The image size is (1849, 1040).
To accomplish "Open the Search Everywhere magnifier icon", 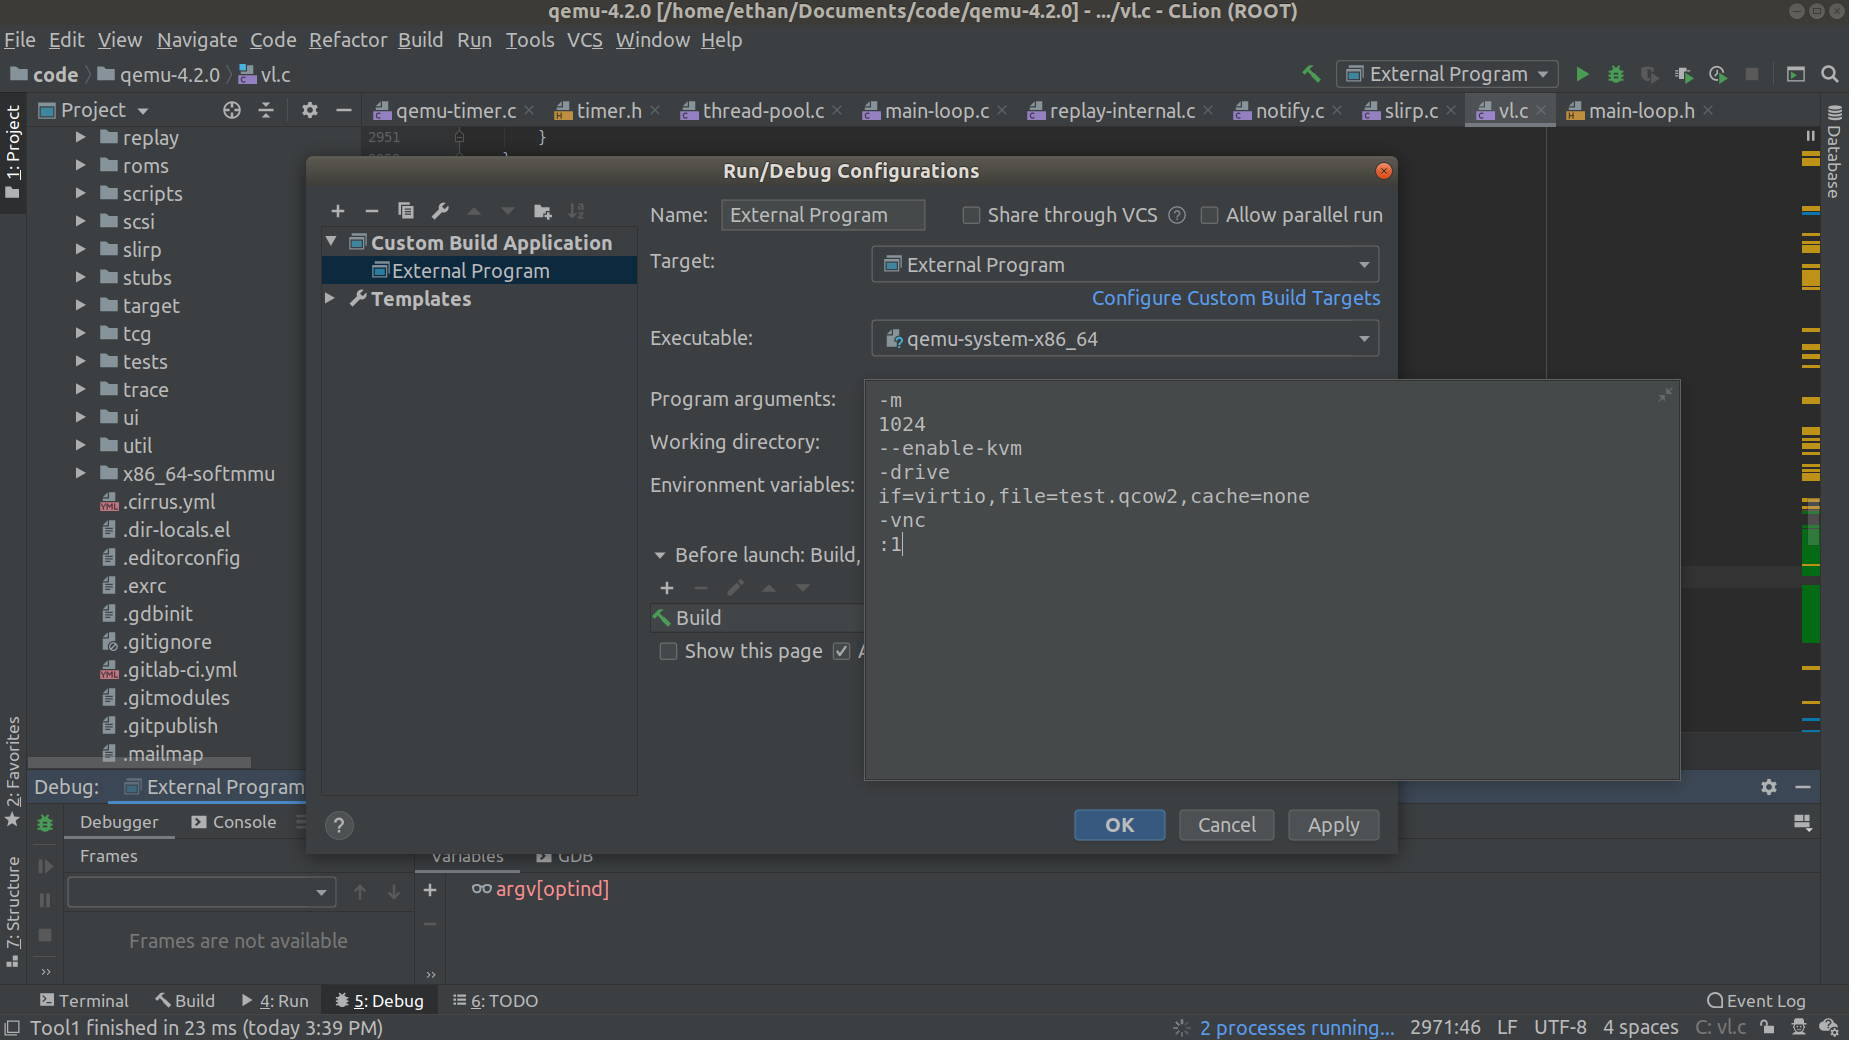I will coord(1830,74).
